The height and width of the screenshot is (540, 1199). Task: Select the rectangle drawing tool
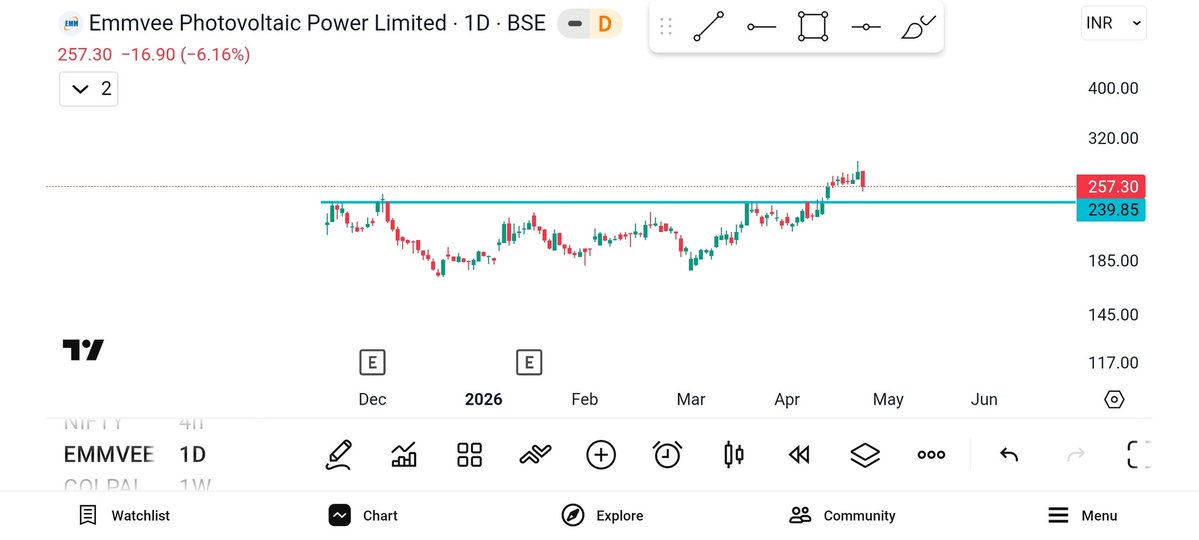pyautogui.click(x=813, y=27)
